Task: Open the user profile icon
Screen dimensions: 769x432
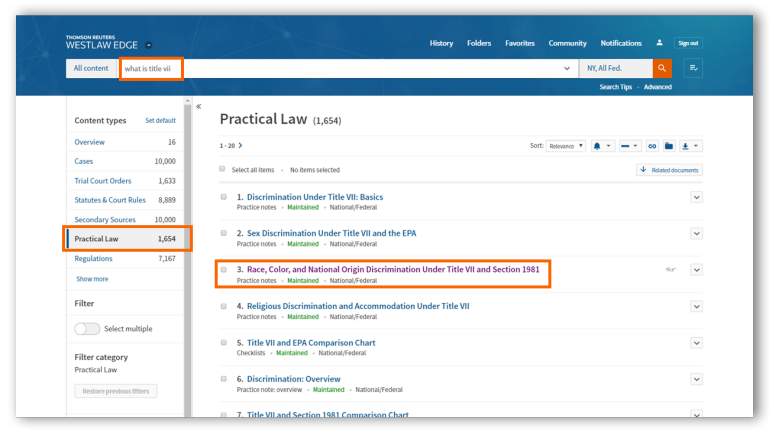Action: click(x=659, y=43)
